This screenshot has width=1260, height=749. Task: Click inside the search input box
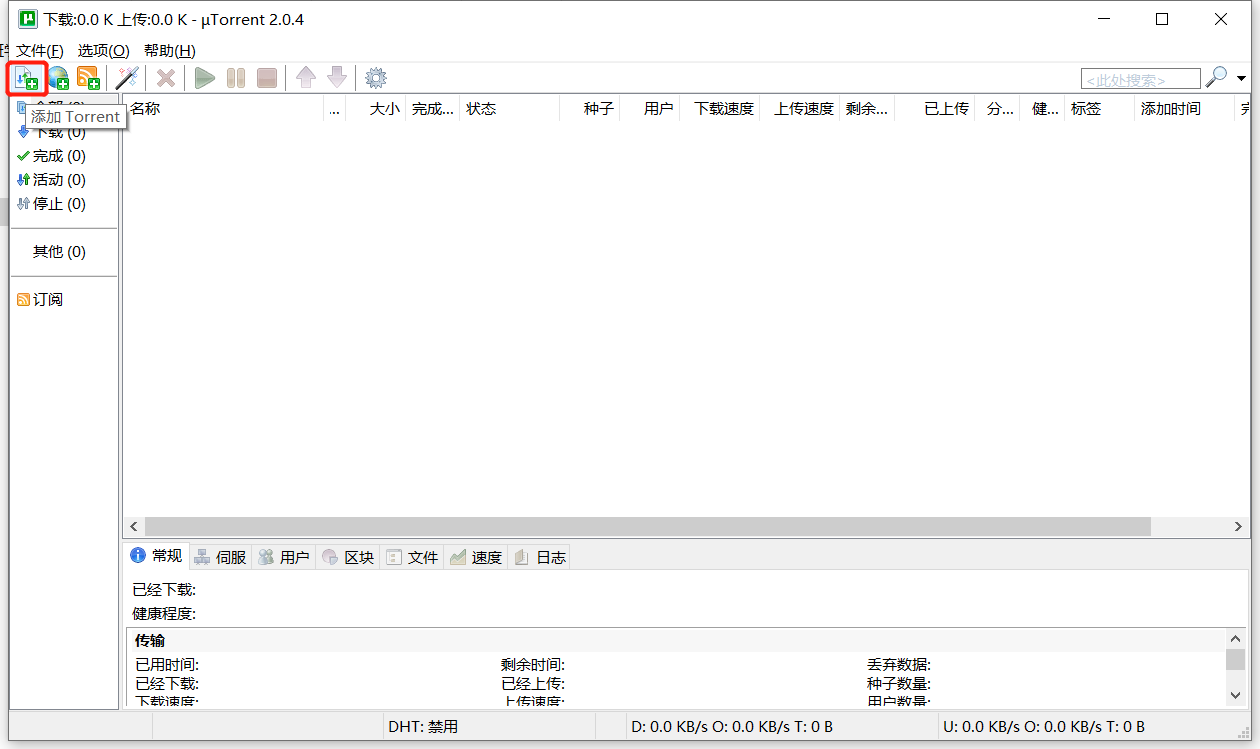pos(1141,79)
